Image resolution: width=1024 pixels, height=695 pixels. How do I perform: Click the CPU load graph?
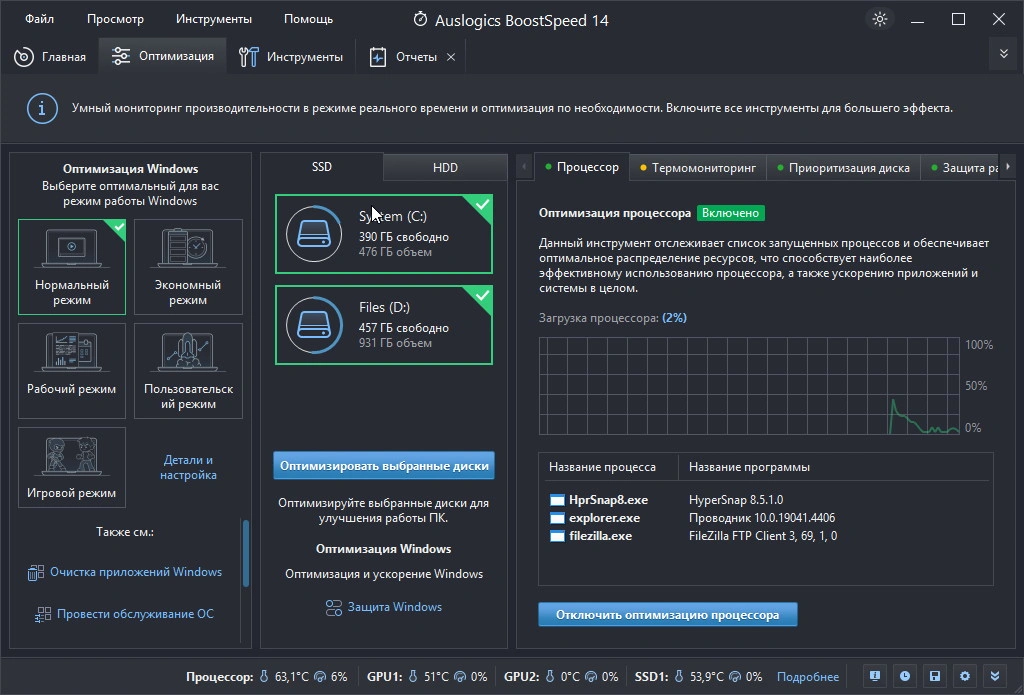coord(749,386)
